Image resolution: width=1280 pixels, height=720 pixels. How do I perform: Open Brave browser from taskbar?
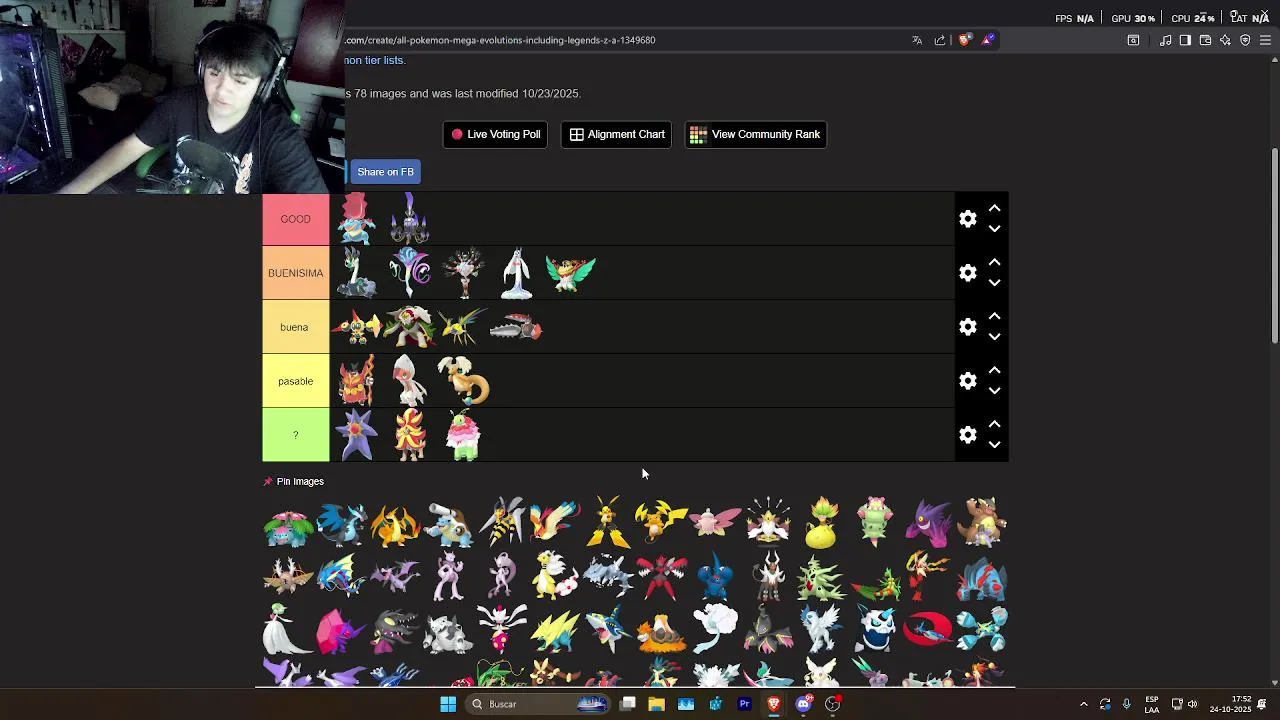[x=773, y=704]
